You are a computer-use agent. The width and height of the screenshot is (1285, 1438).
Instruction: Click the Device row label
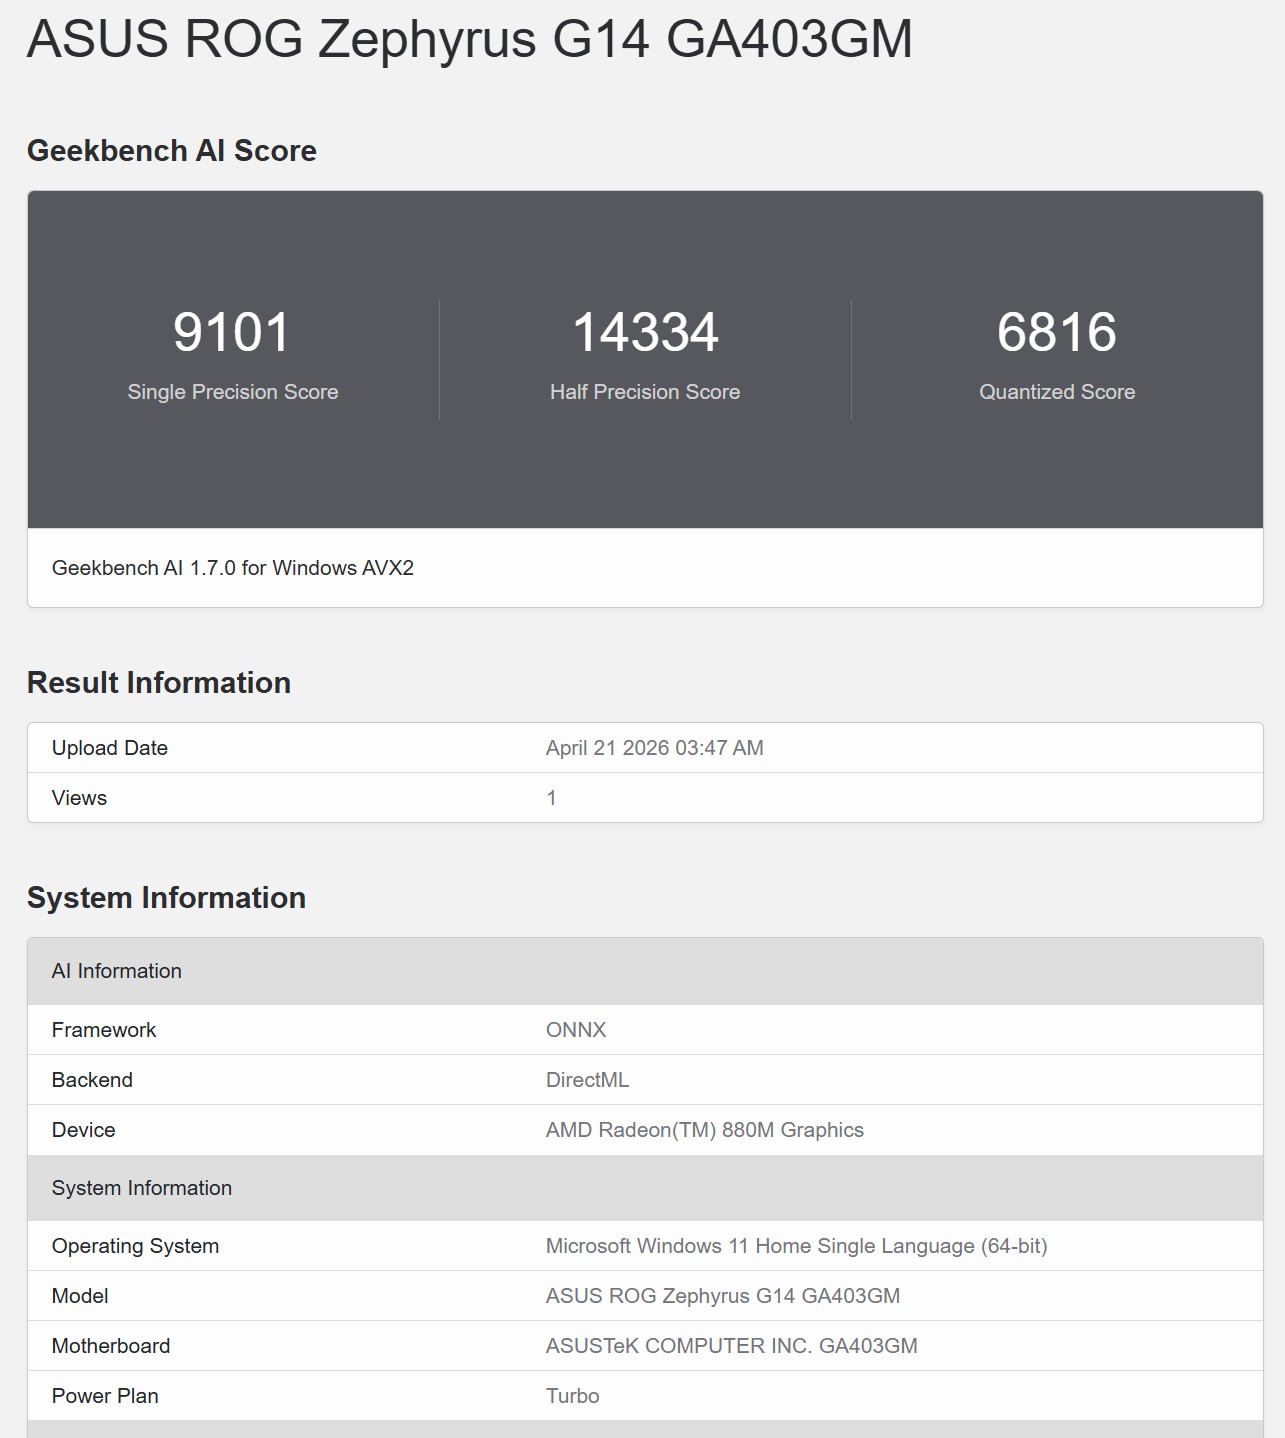(x=84, y=1130)
